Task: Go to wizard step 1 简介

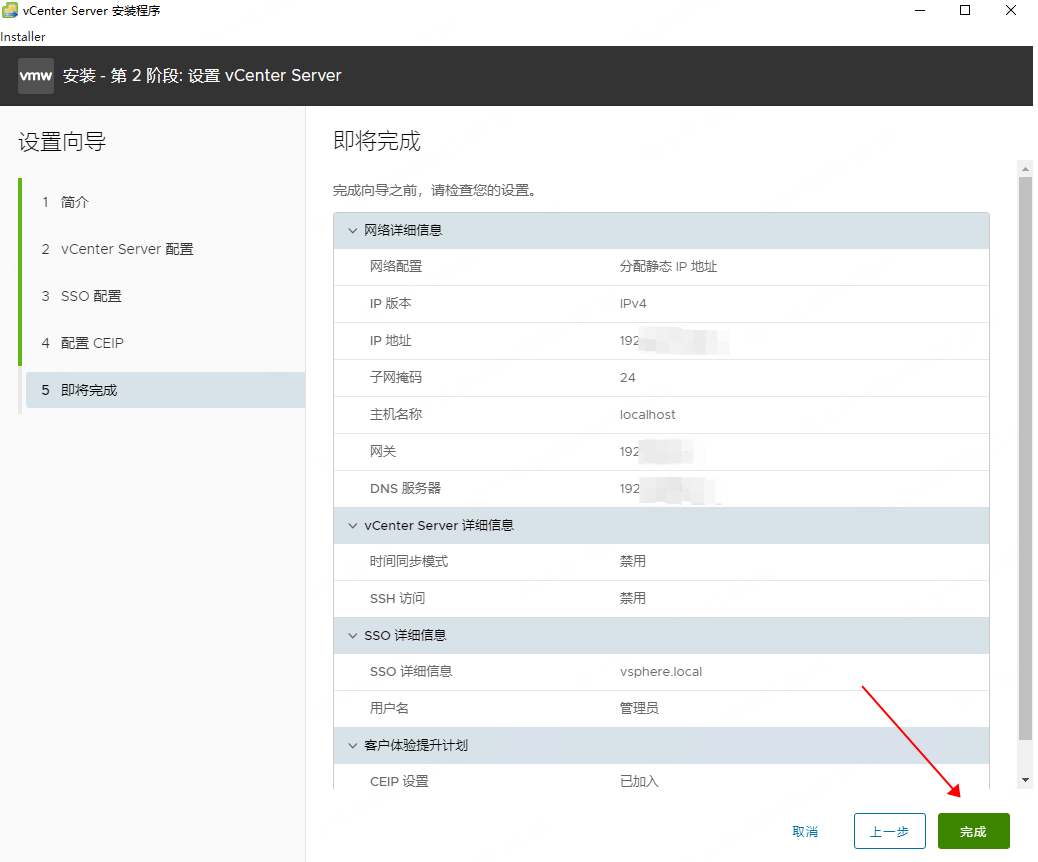Action: coord(75,202)
